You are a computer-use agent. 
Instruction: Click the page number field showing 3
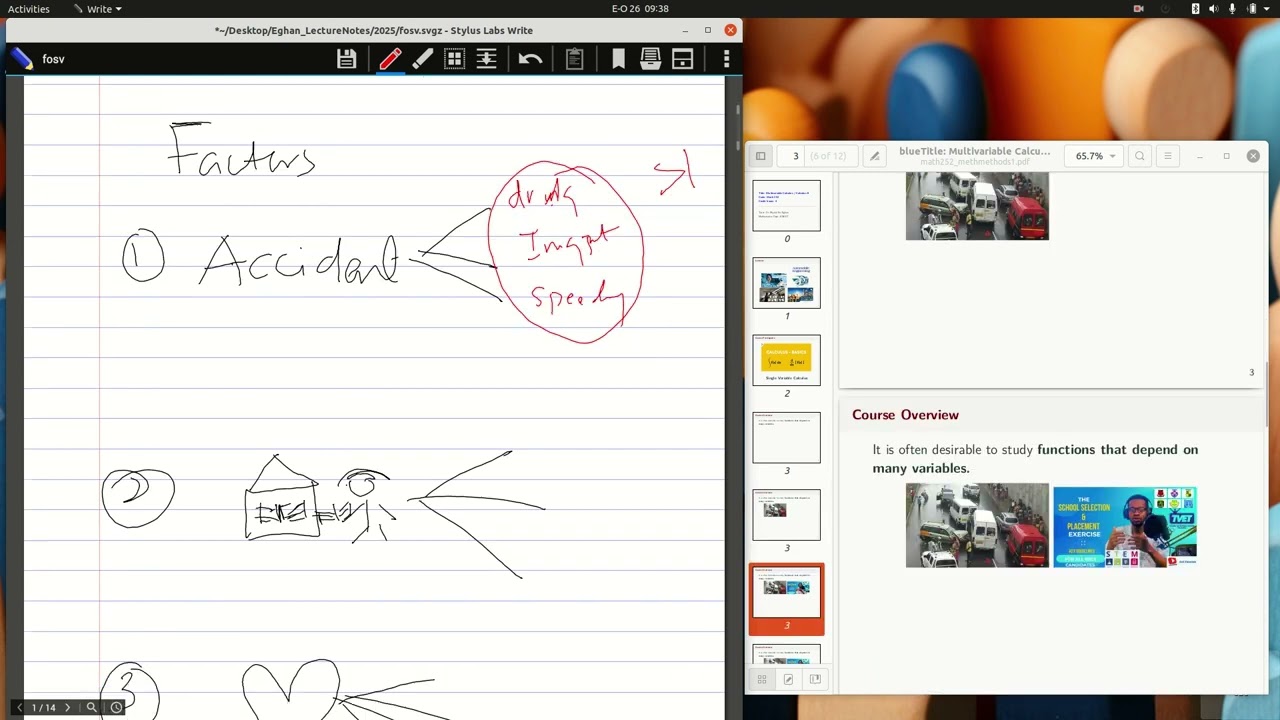point(796,156)
